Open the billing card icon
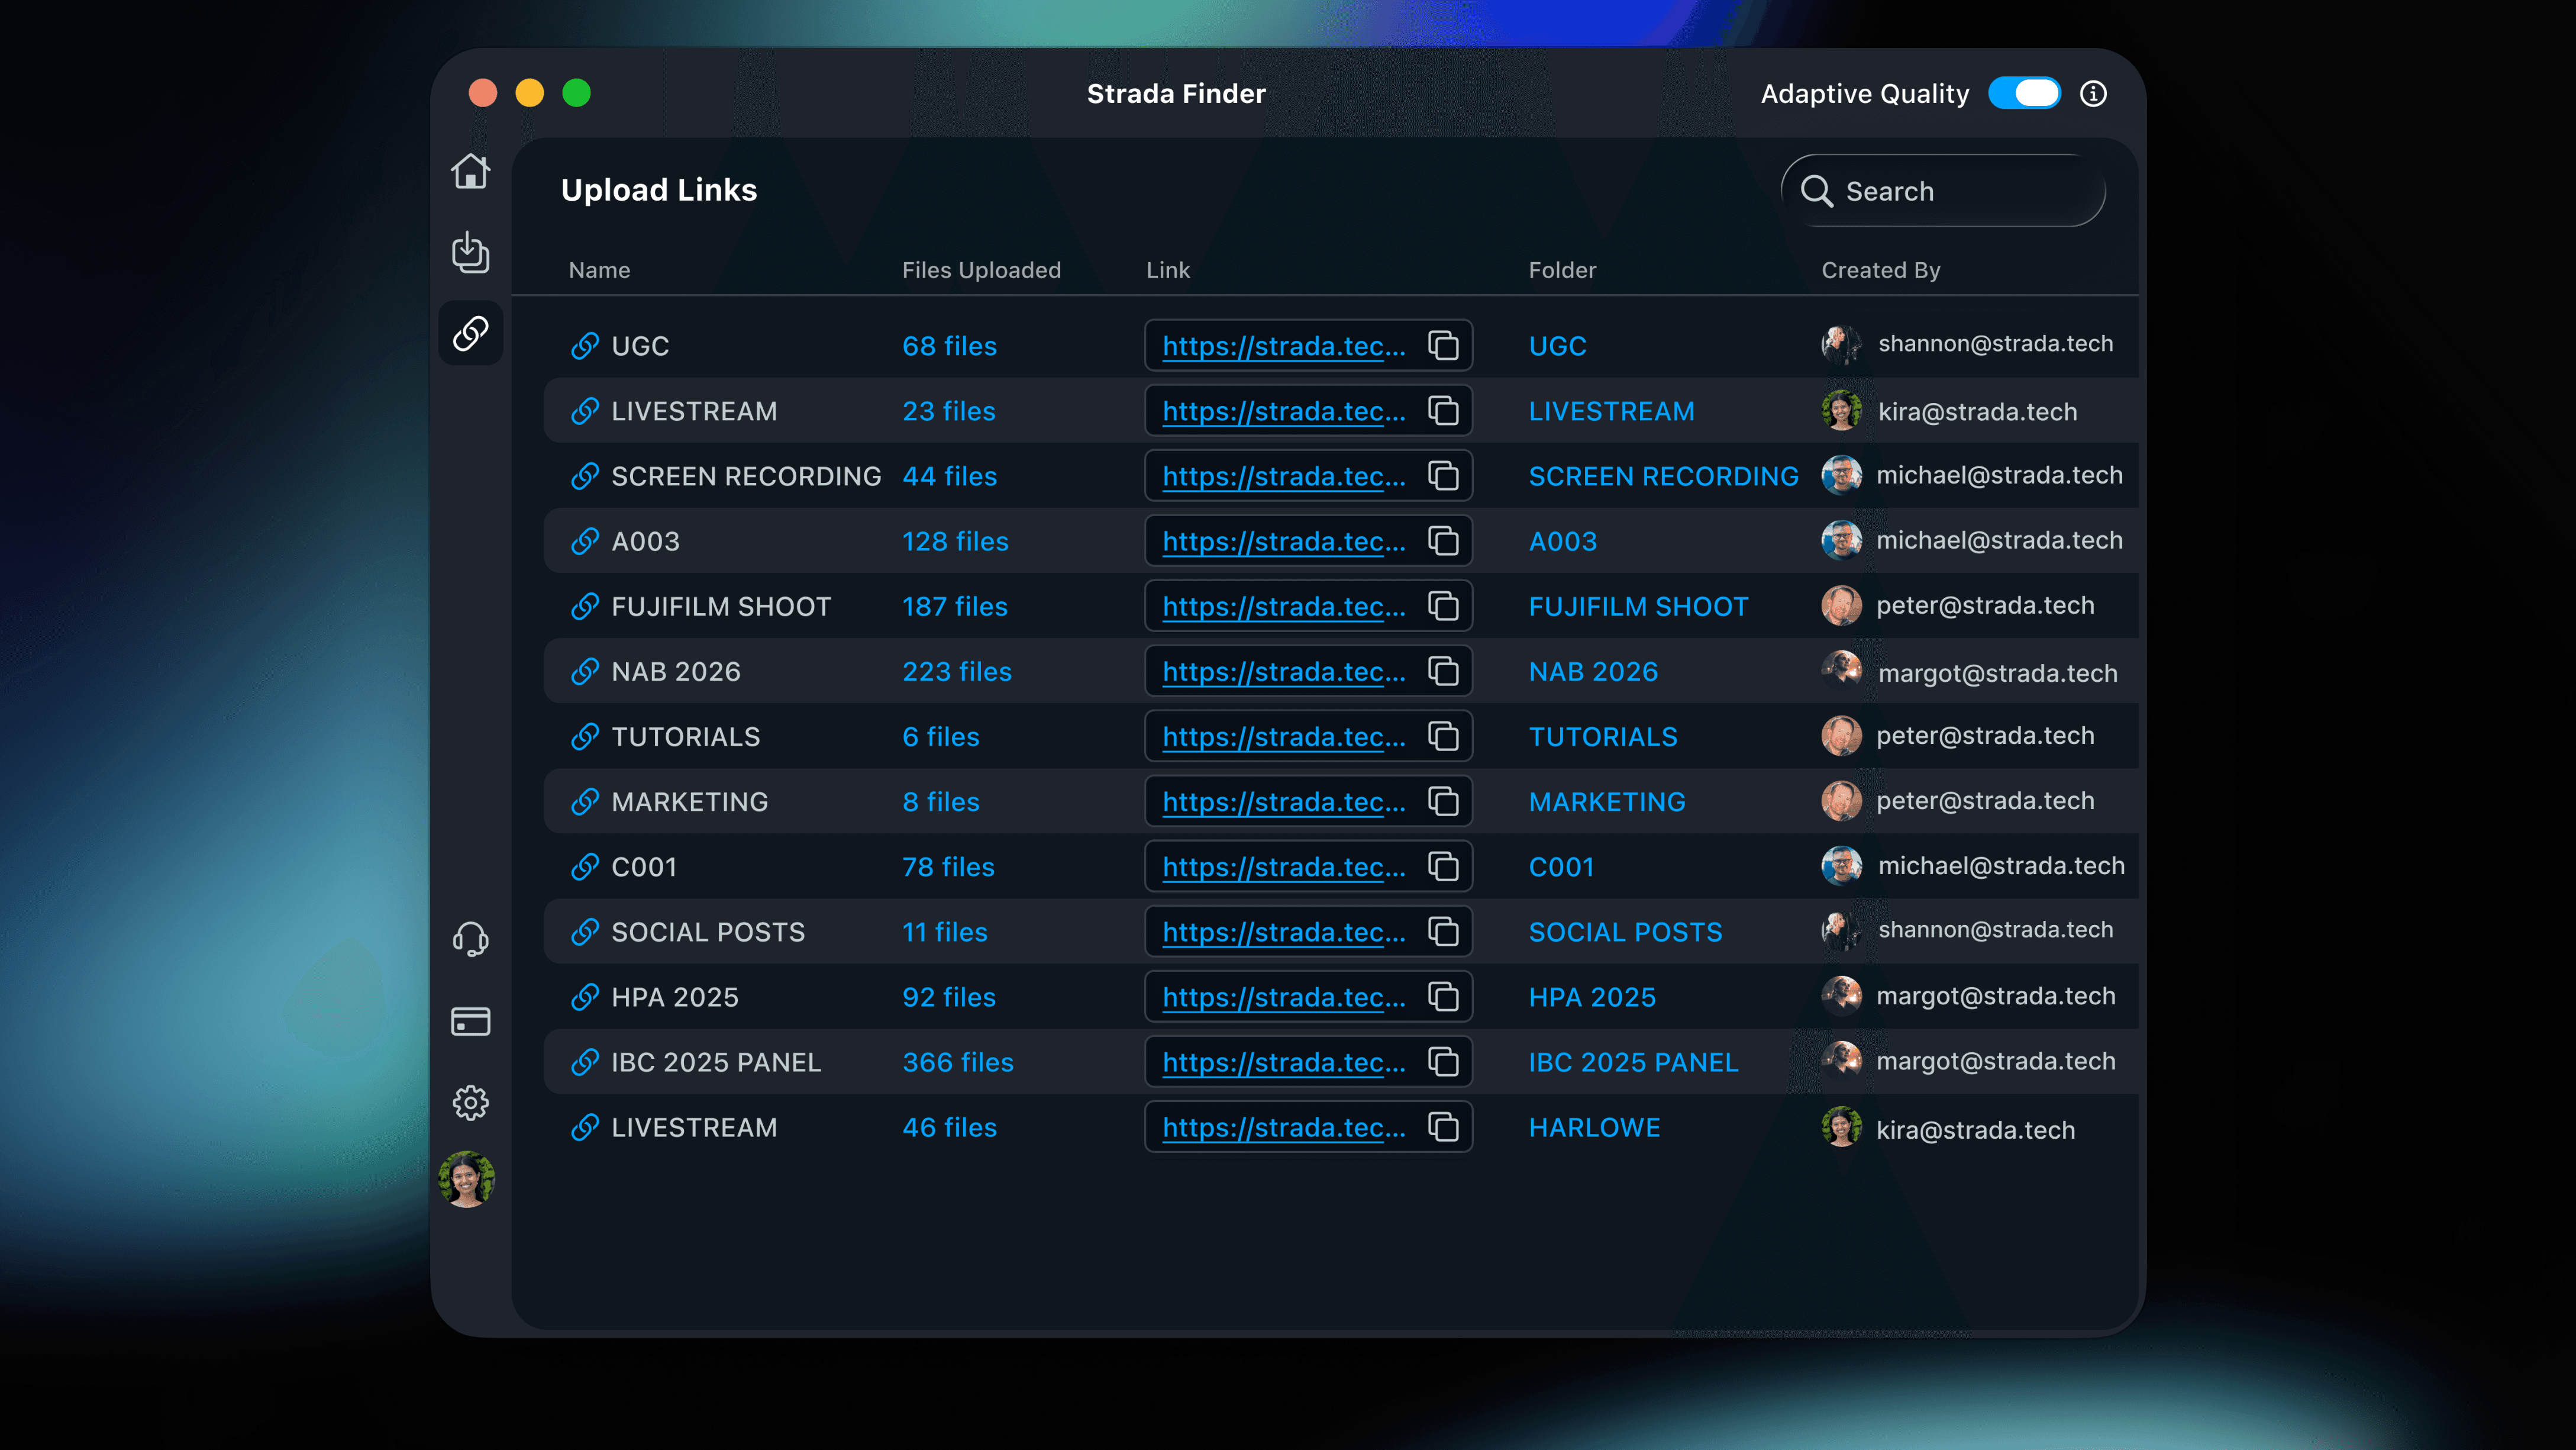 point(470,1021)
